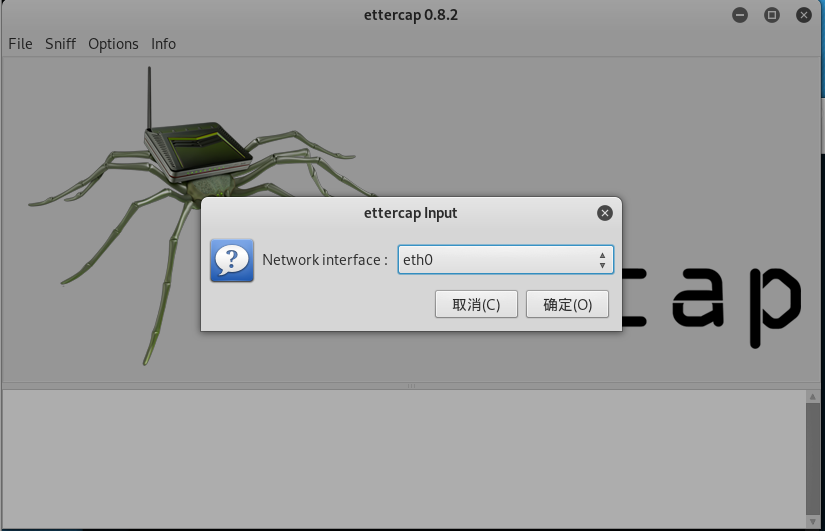Confirm with the 确定(O) button

tap(567, 304)
